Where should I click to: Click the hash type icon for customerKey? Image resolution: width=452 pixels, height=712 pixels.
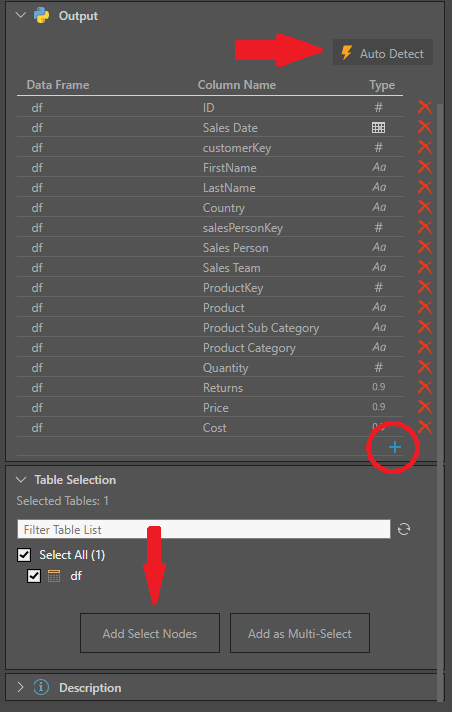[378, 147]
